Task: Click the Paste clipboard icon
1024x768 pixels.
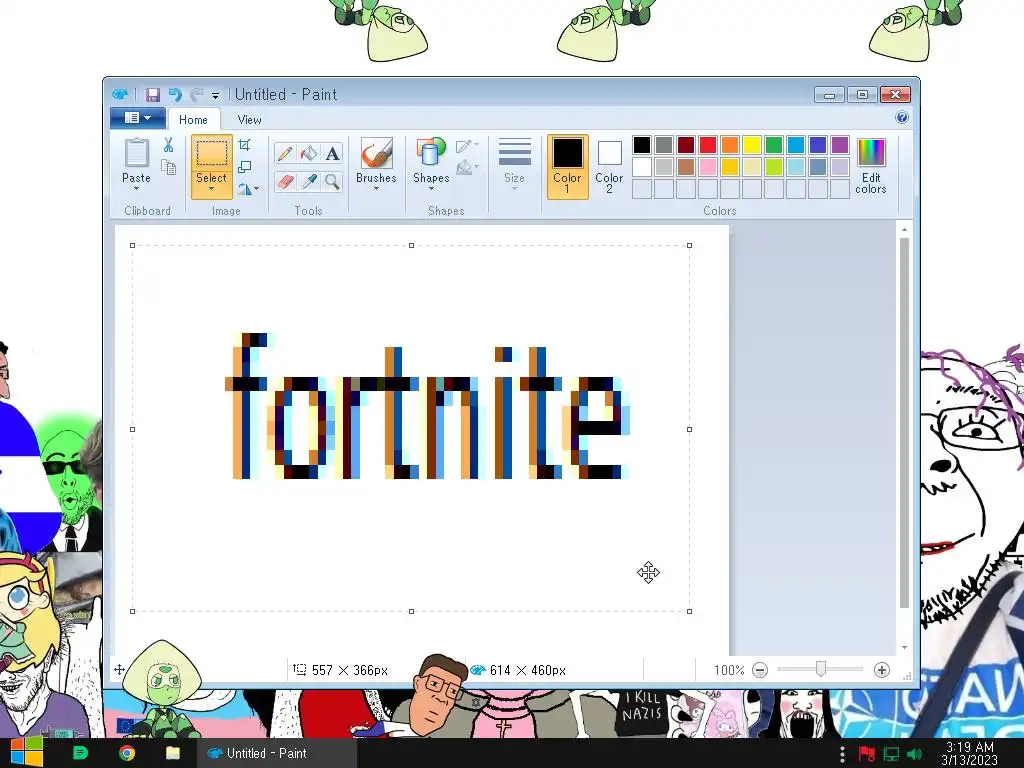Action: coord(136,153)
